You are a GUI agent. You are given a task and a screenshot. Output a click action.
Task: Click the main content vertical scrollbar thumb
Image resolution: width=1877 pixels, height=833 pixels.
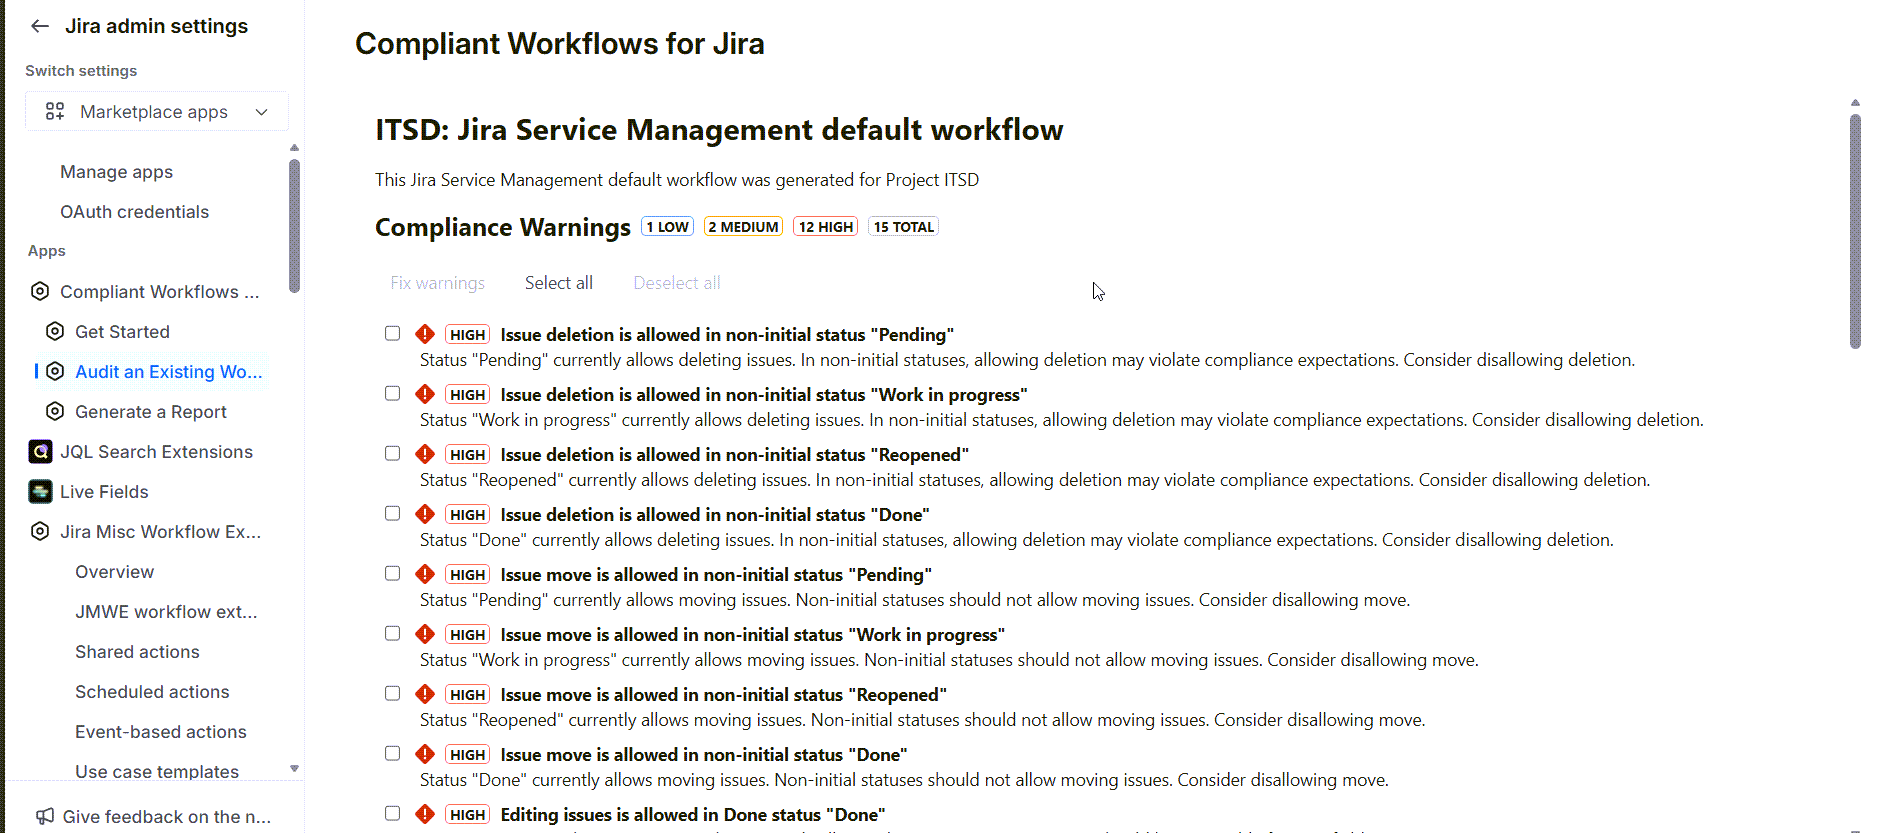(x=1855, y=231)
